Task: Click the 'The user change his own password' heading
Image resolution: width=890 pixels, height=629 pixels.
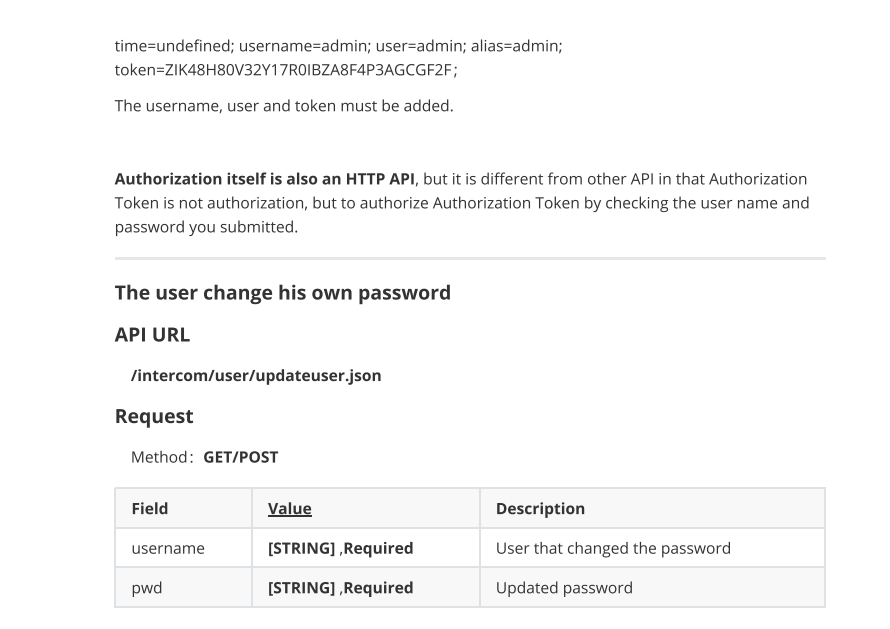Action: pyautogui.click(x=283, y=293)
